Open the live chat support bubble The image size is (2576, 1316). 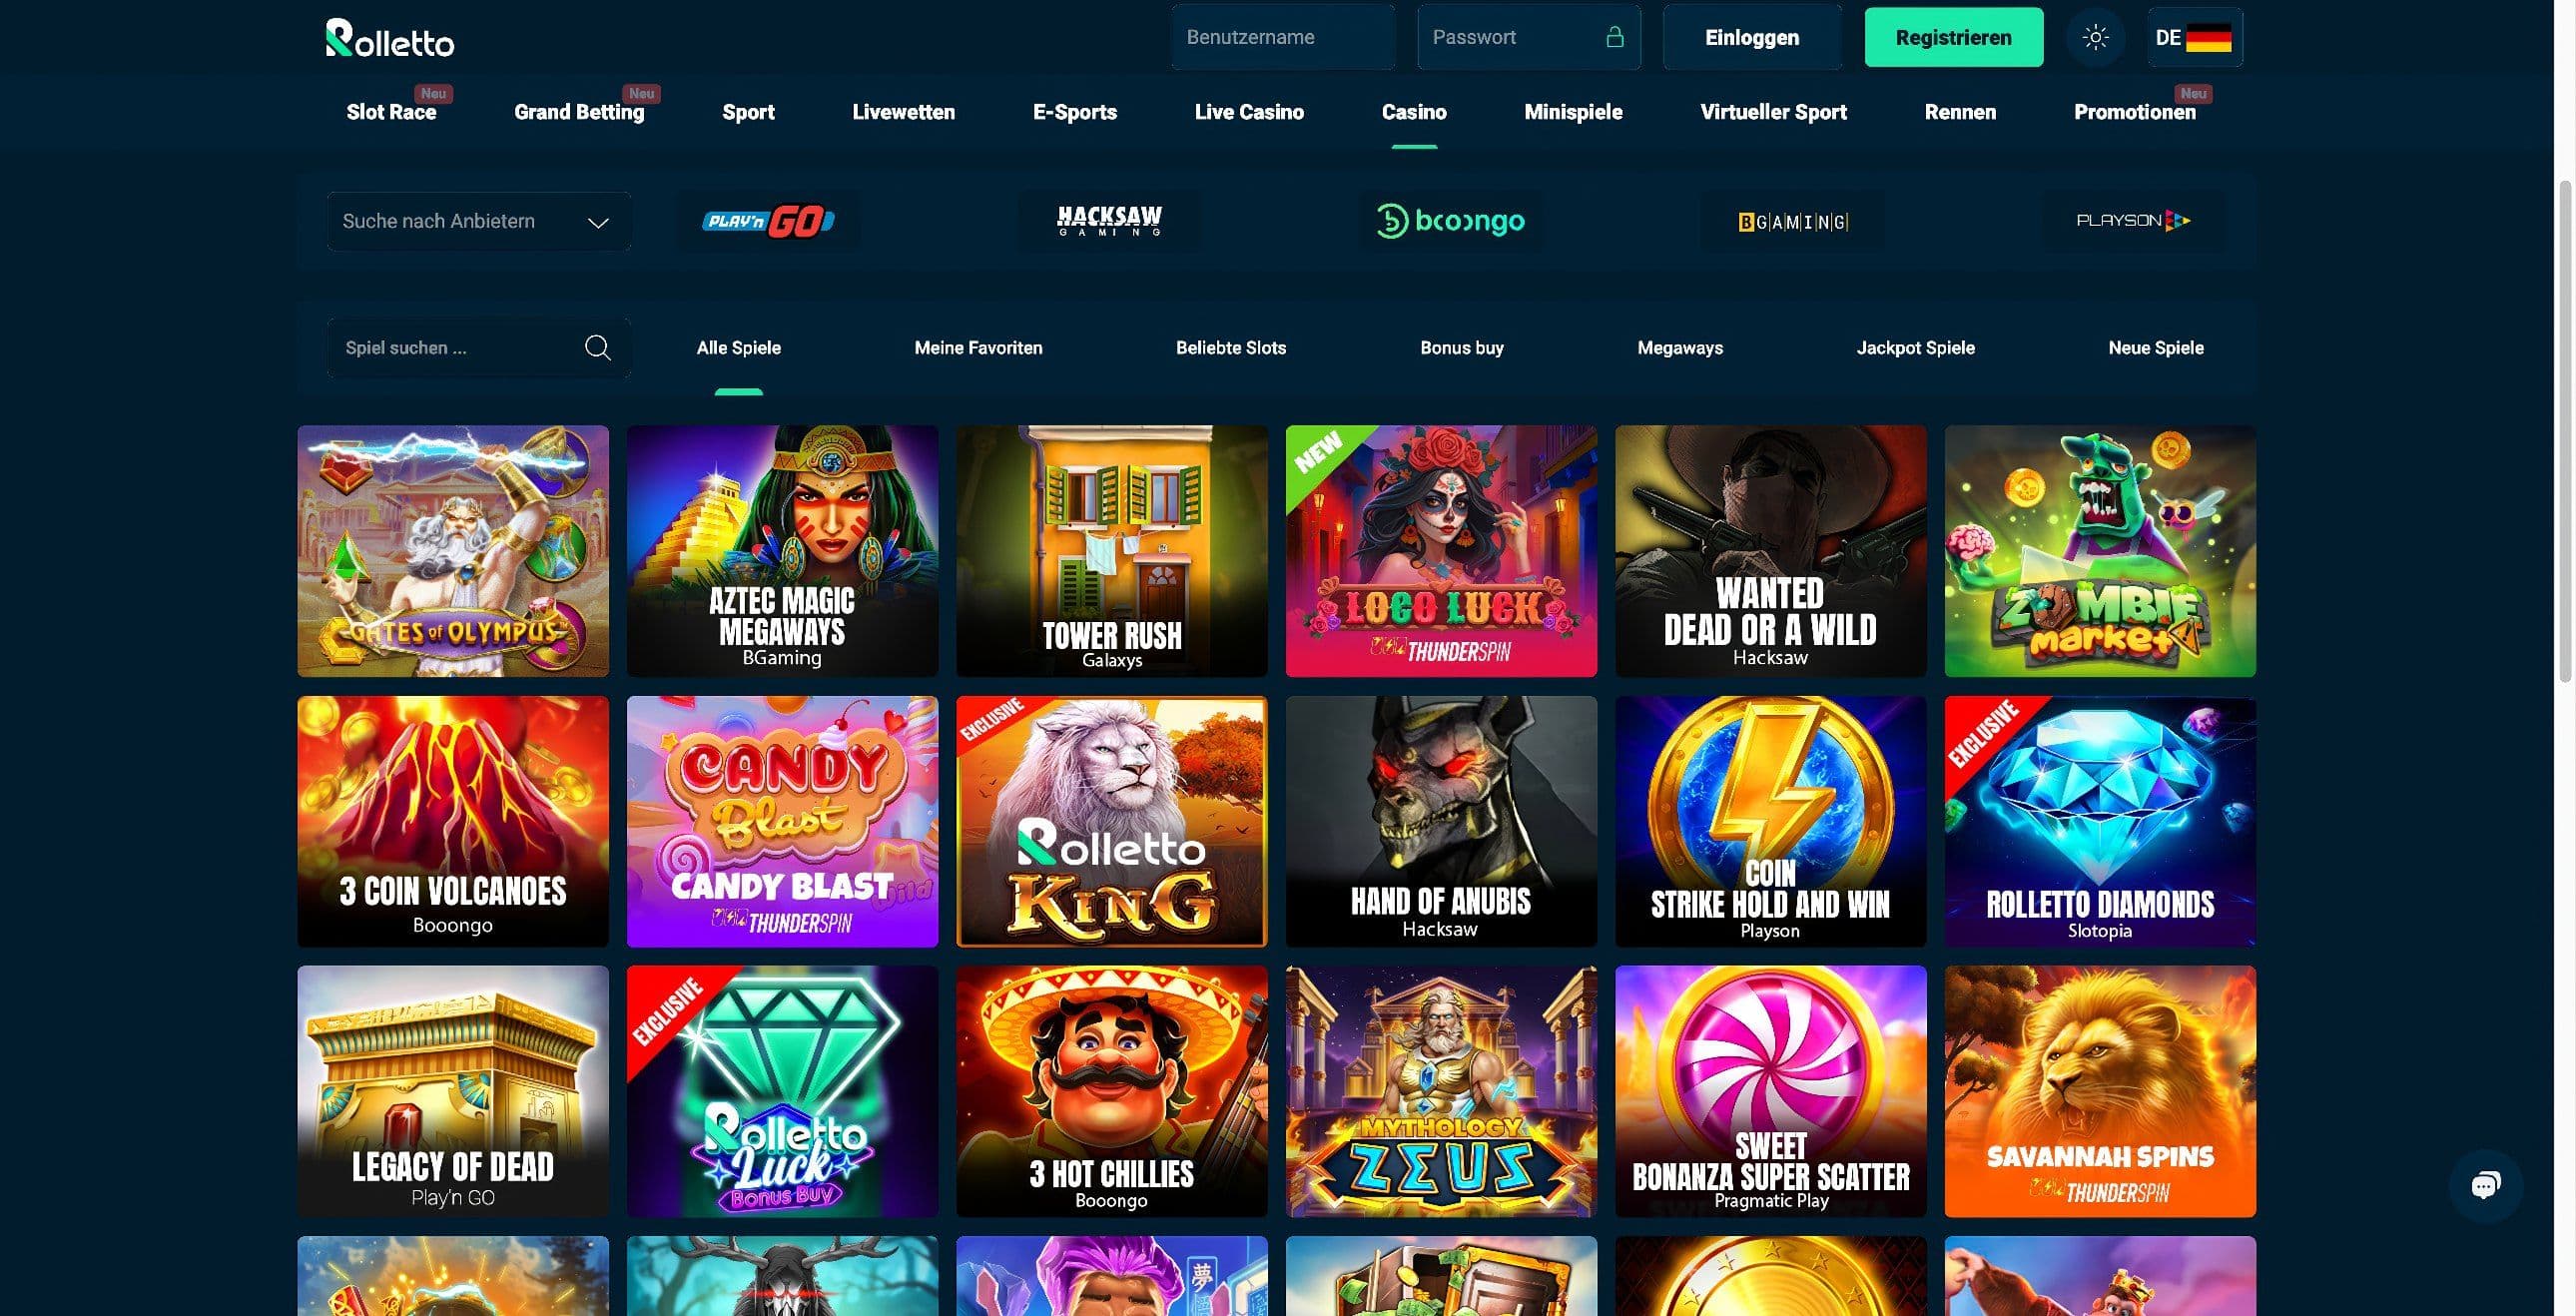point(2485,1185)
